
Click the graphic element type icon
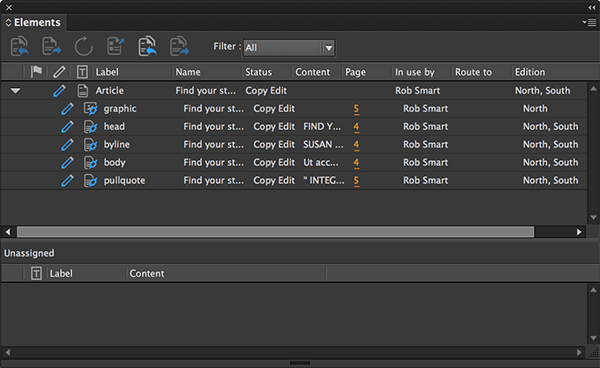(x=90, y=109)
